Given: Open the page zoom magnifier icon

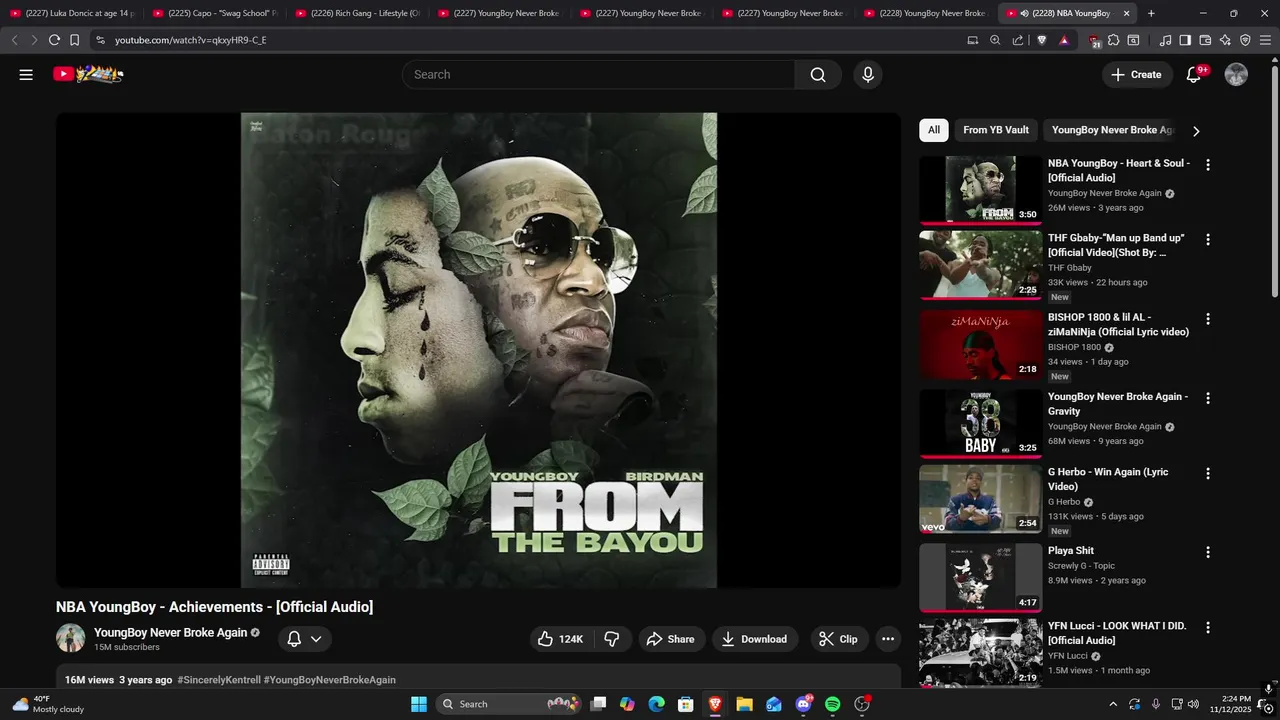Looking at the screenshot, I should tap(995, 40).
